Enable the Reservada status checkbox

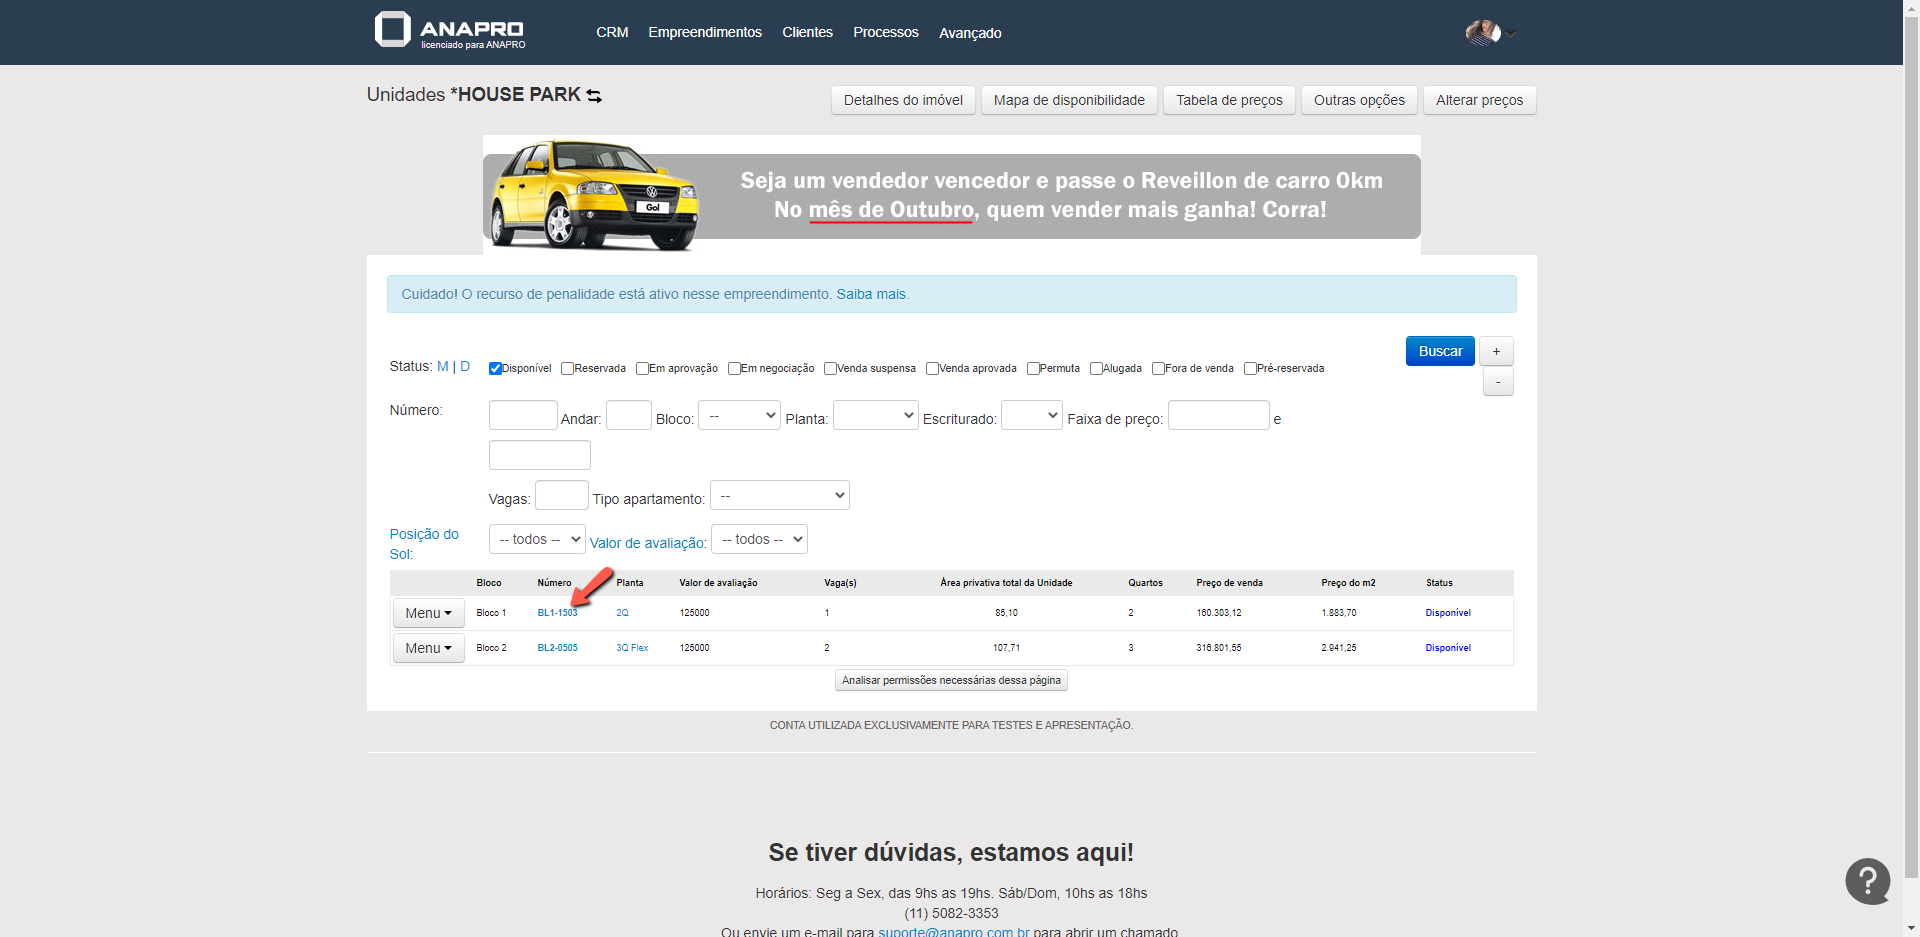point(567,369)
